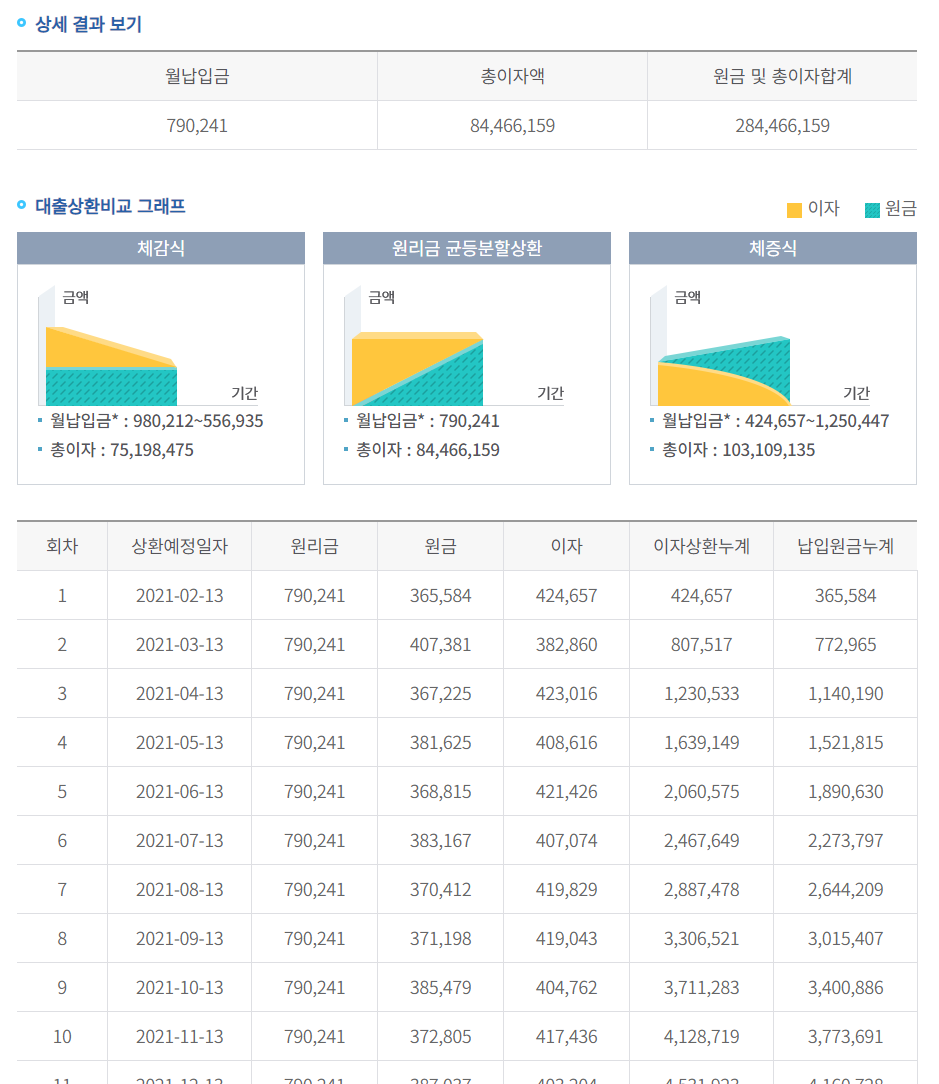
Task: Click the 총이자액 column header
Action: [x=511, y=75]
